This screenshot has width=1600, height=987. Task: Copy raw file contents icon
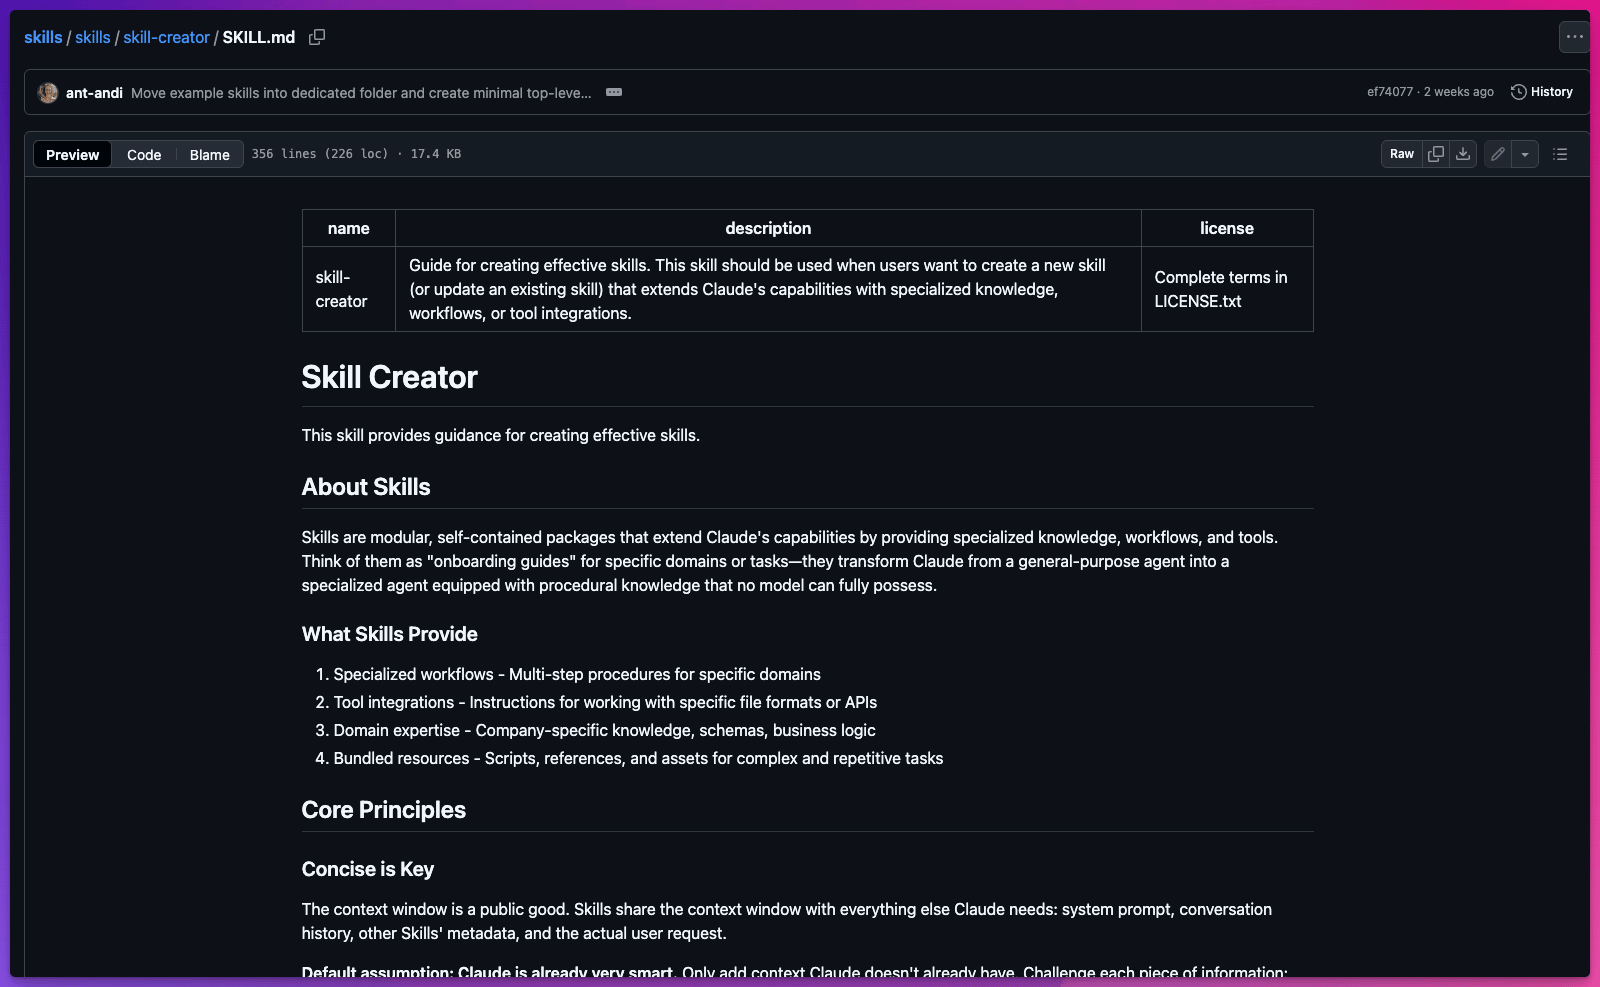(1436, 154)
